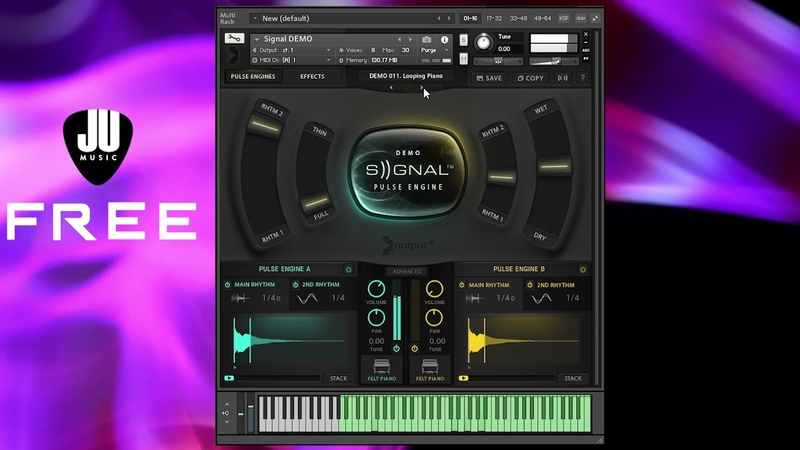The width and height of the screenshot is (800, 450).
Task: Select rack page 01-16
Action: pos(470,18)
